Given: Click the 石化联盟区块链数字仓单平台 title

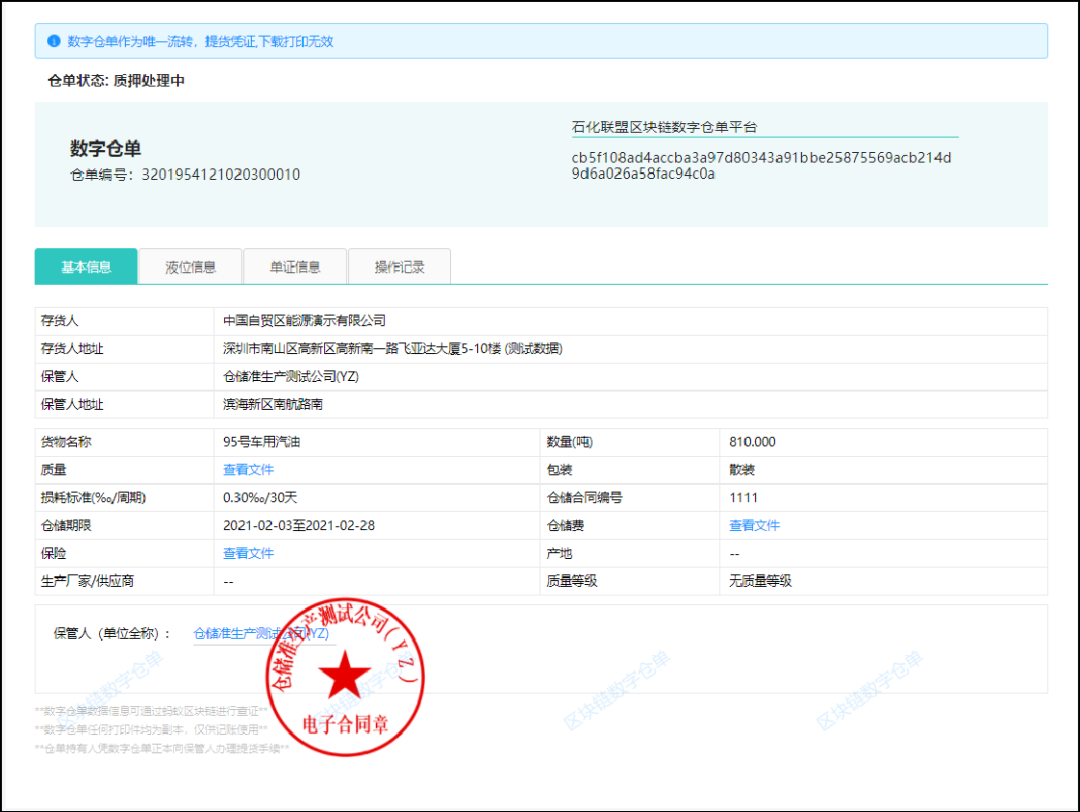Looking at the screenshot, I should coord(663,126).
